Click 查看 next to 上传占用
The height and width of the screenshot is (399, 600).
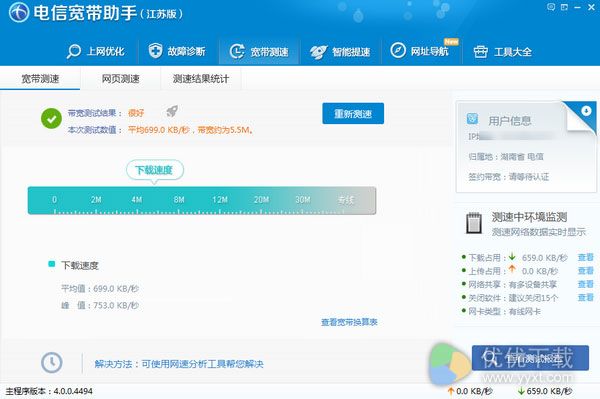585,271
